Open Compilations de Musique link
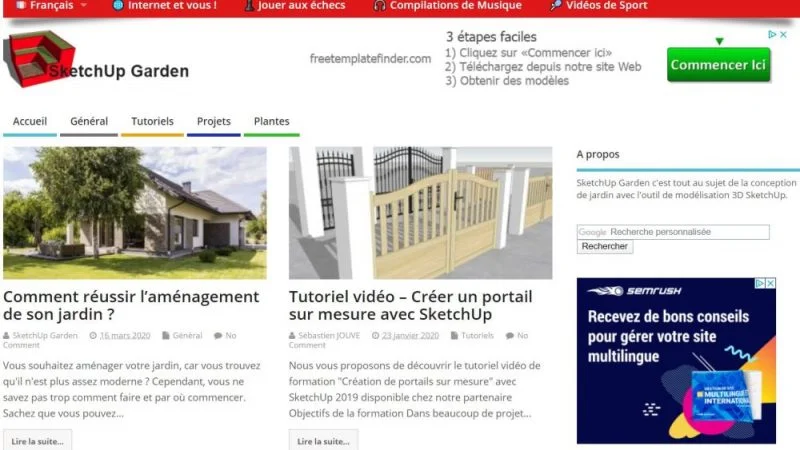Viewport: 800px width, 450px height. pyautogui.click(x=456, y=6)
